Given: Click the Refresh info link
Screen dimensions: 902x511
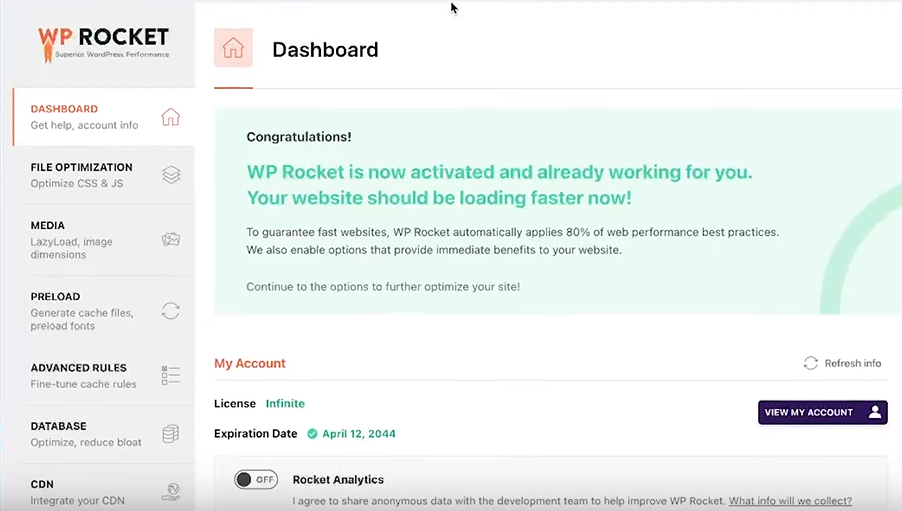Looking at the screenshot, I should (853, 363).
